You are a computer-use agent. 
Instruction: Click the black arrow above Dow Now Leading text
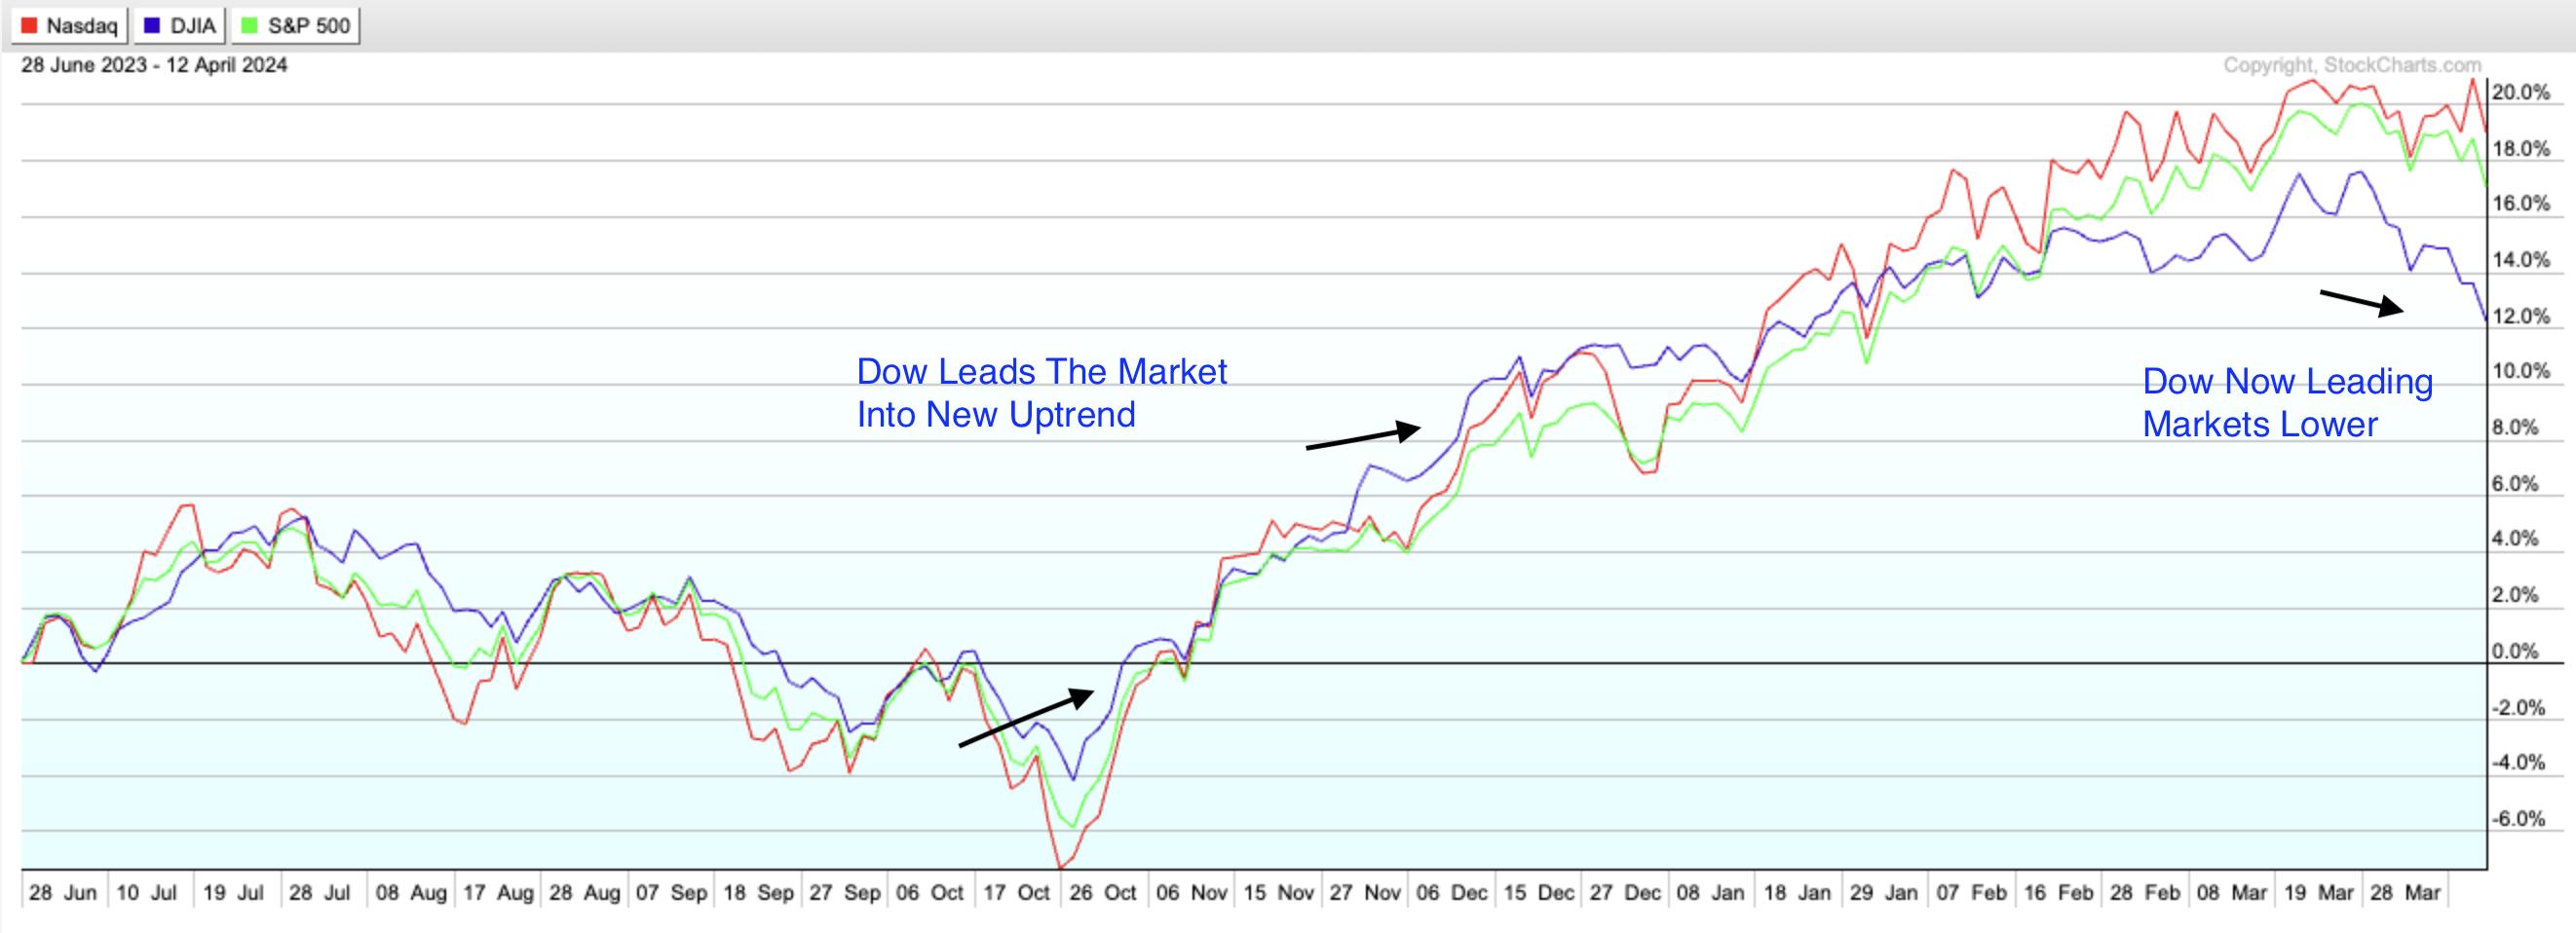2361,303
